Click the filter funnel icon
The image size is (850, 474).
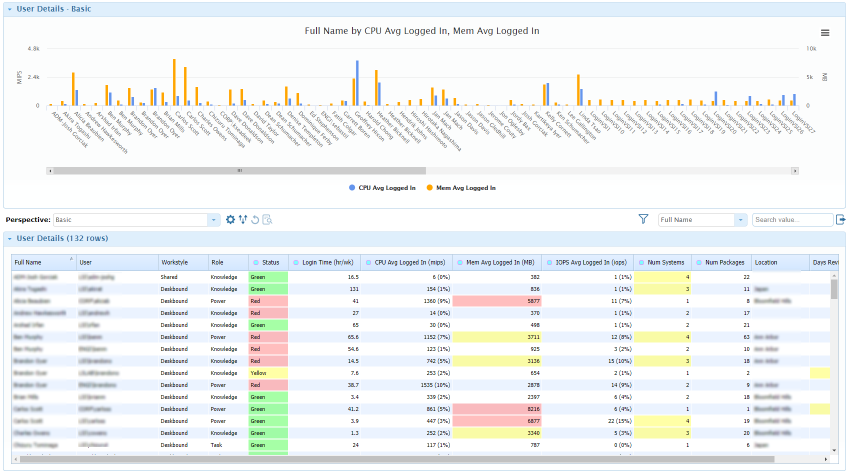643,219
